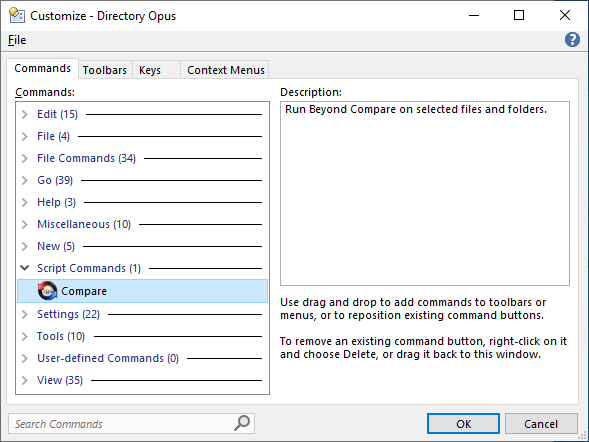Select the View (35) label
The height and width of the screenshot is (442, 589).
pos(60,380)
